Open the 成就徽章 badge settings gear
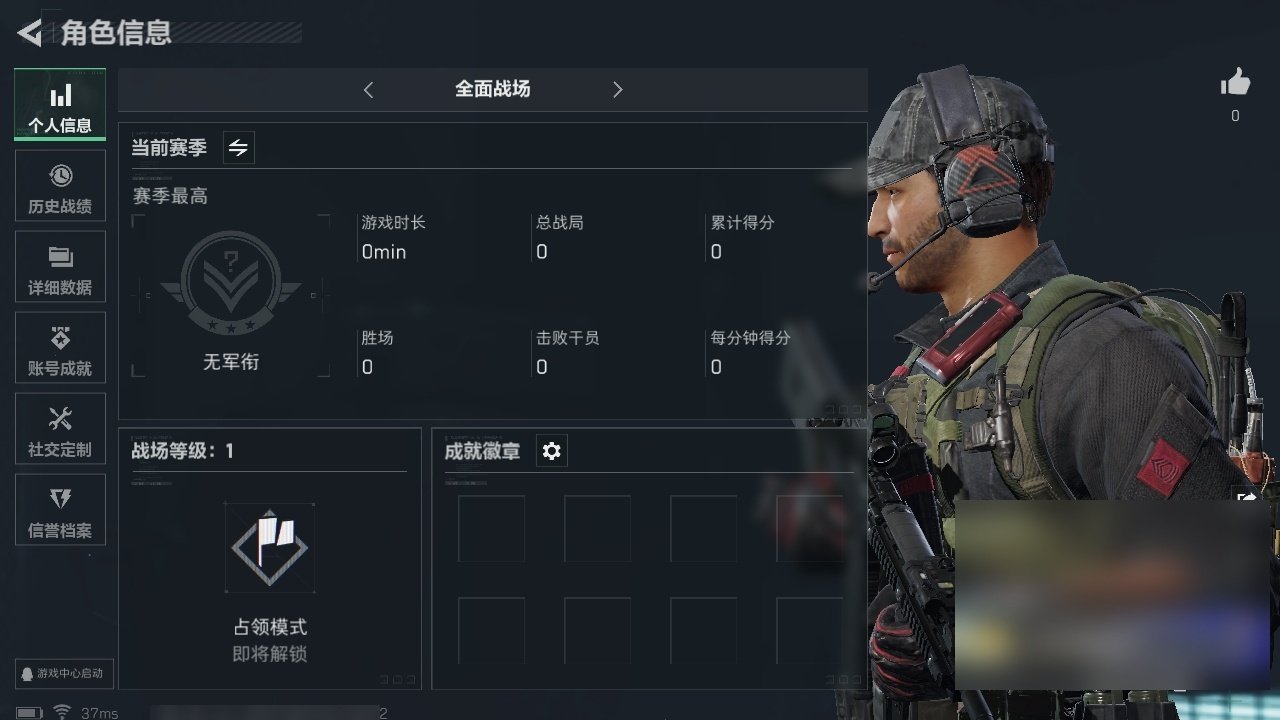The height and width of the screenshot is (720, 1280). pyautogui.click(x=551, y=451)
